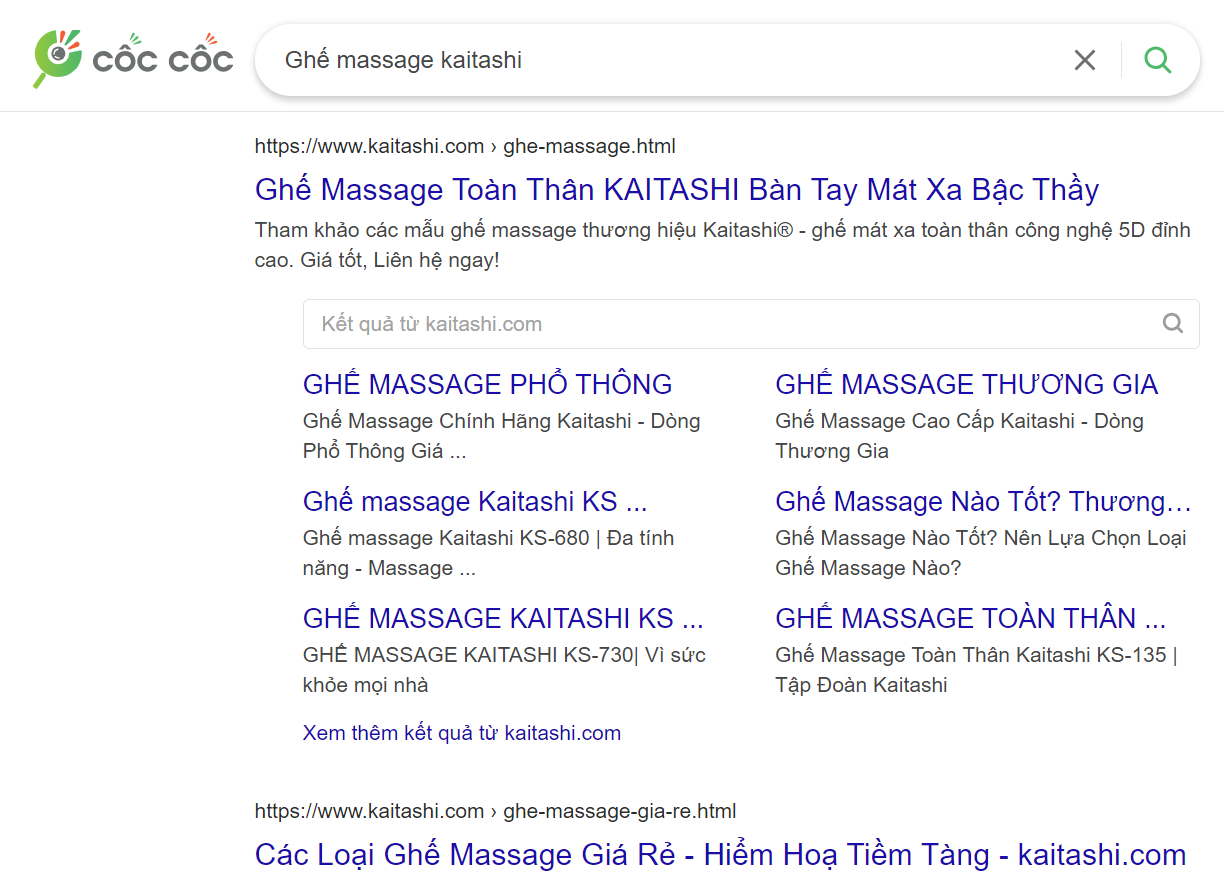Click the 'KS-680 | Đa tính năng' description
The height and width of the screenshot is (874, 1224).
point(489,553)
